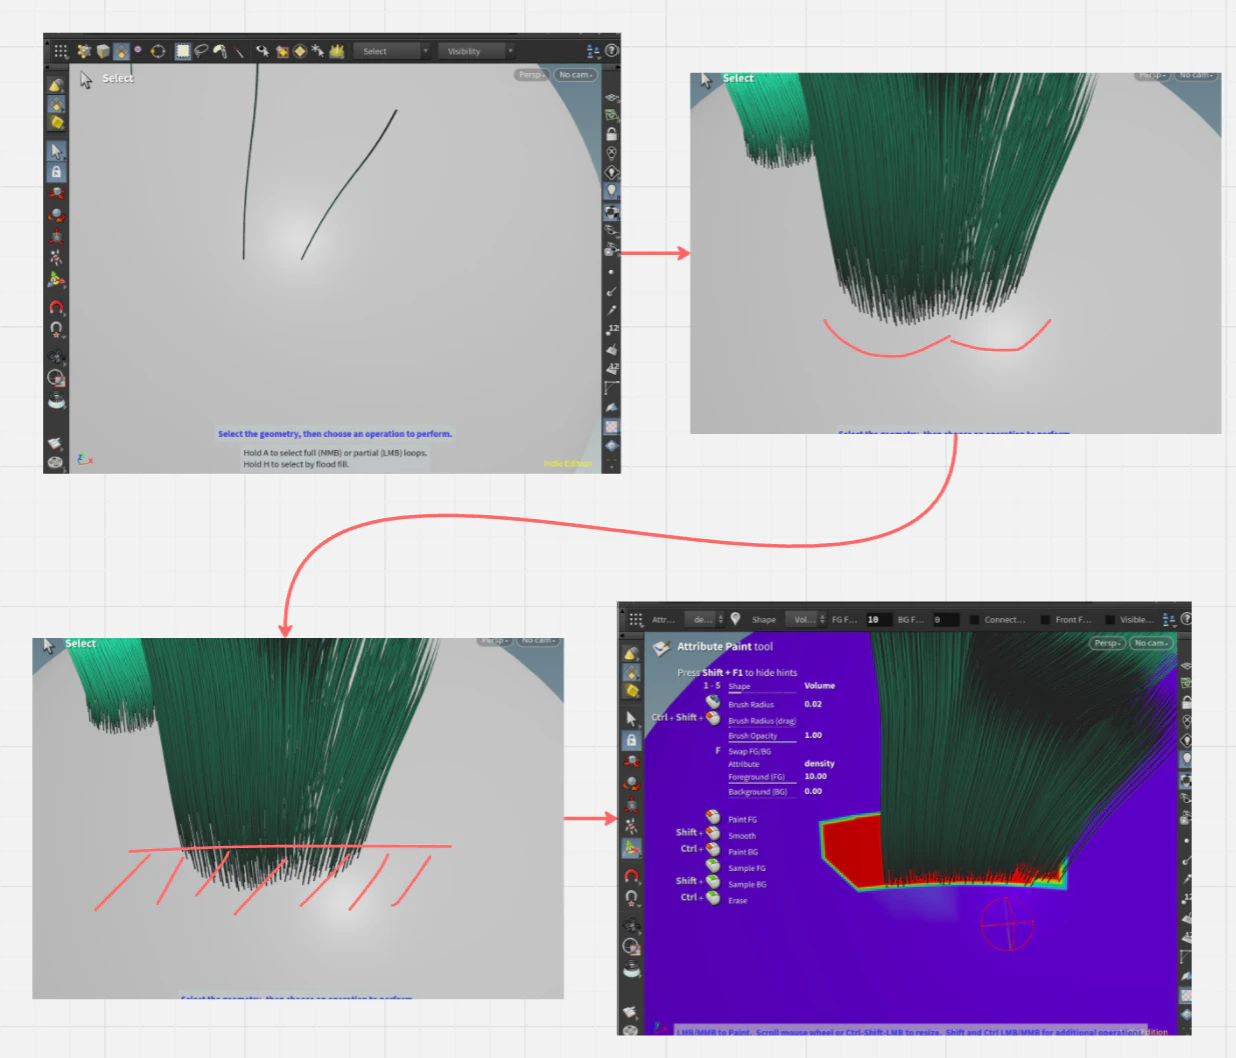Open the Persp view menu in the two-curve viewport

pyautogui.click(x=532, y=75)
